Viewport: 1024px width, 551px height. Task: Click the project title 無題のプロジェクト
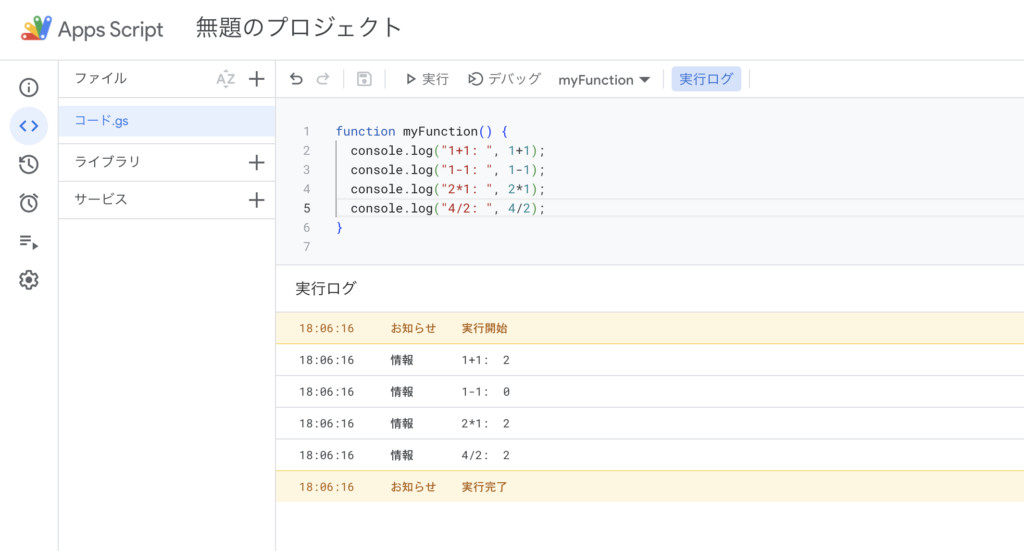[299, 28]
